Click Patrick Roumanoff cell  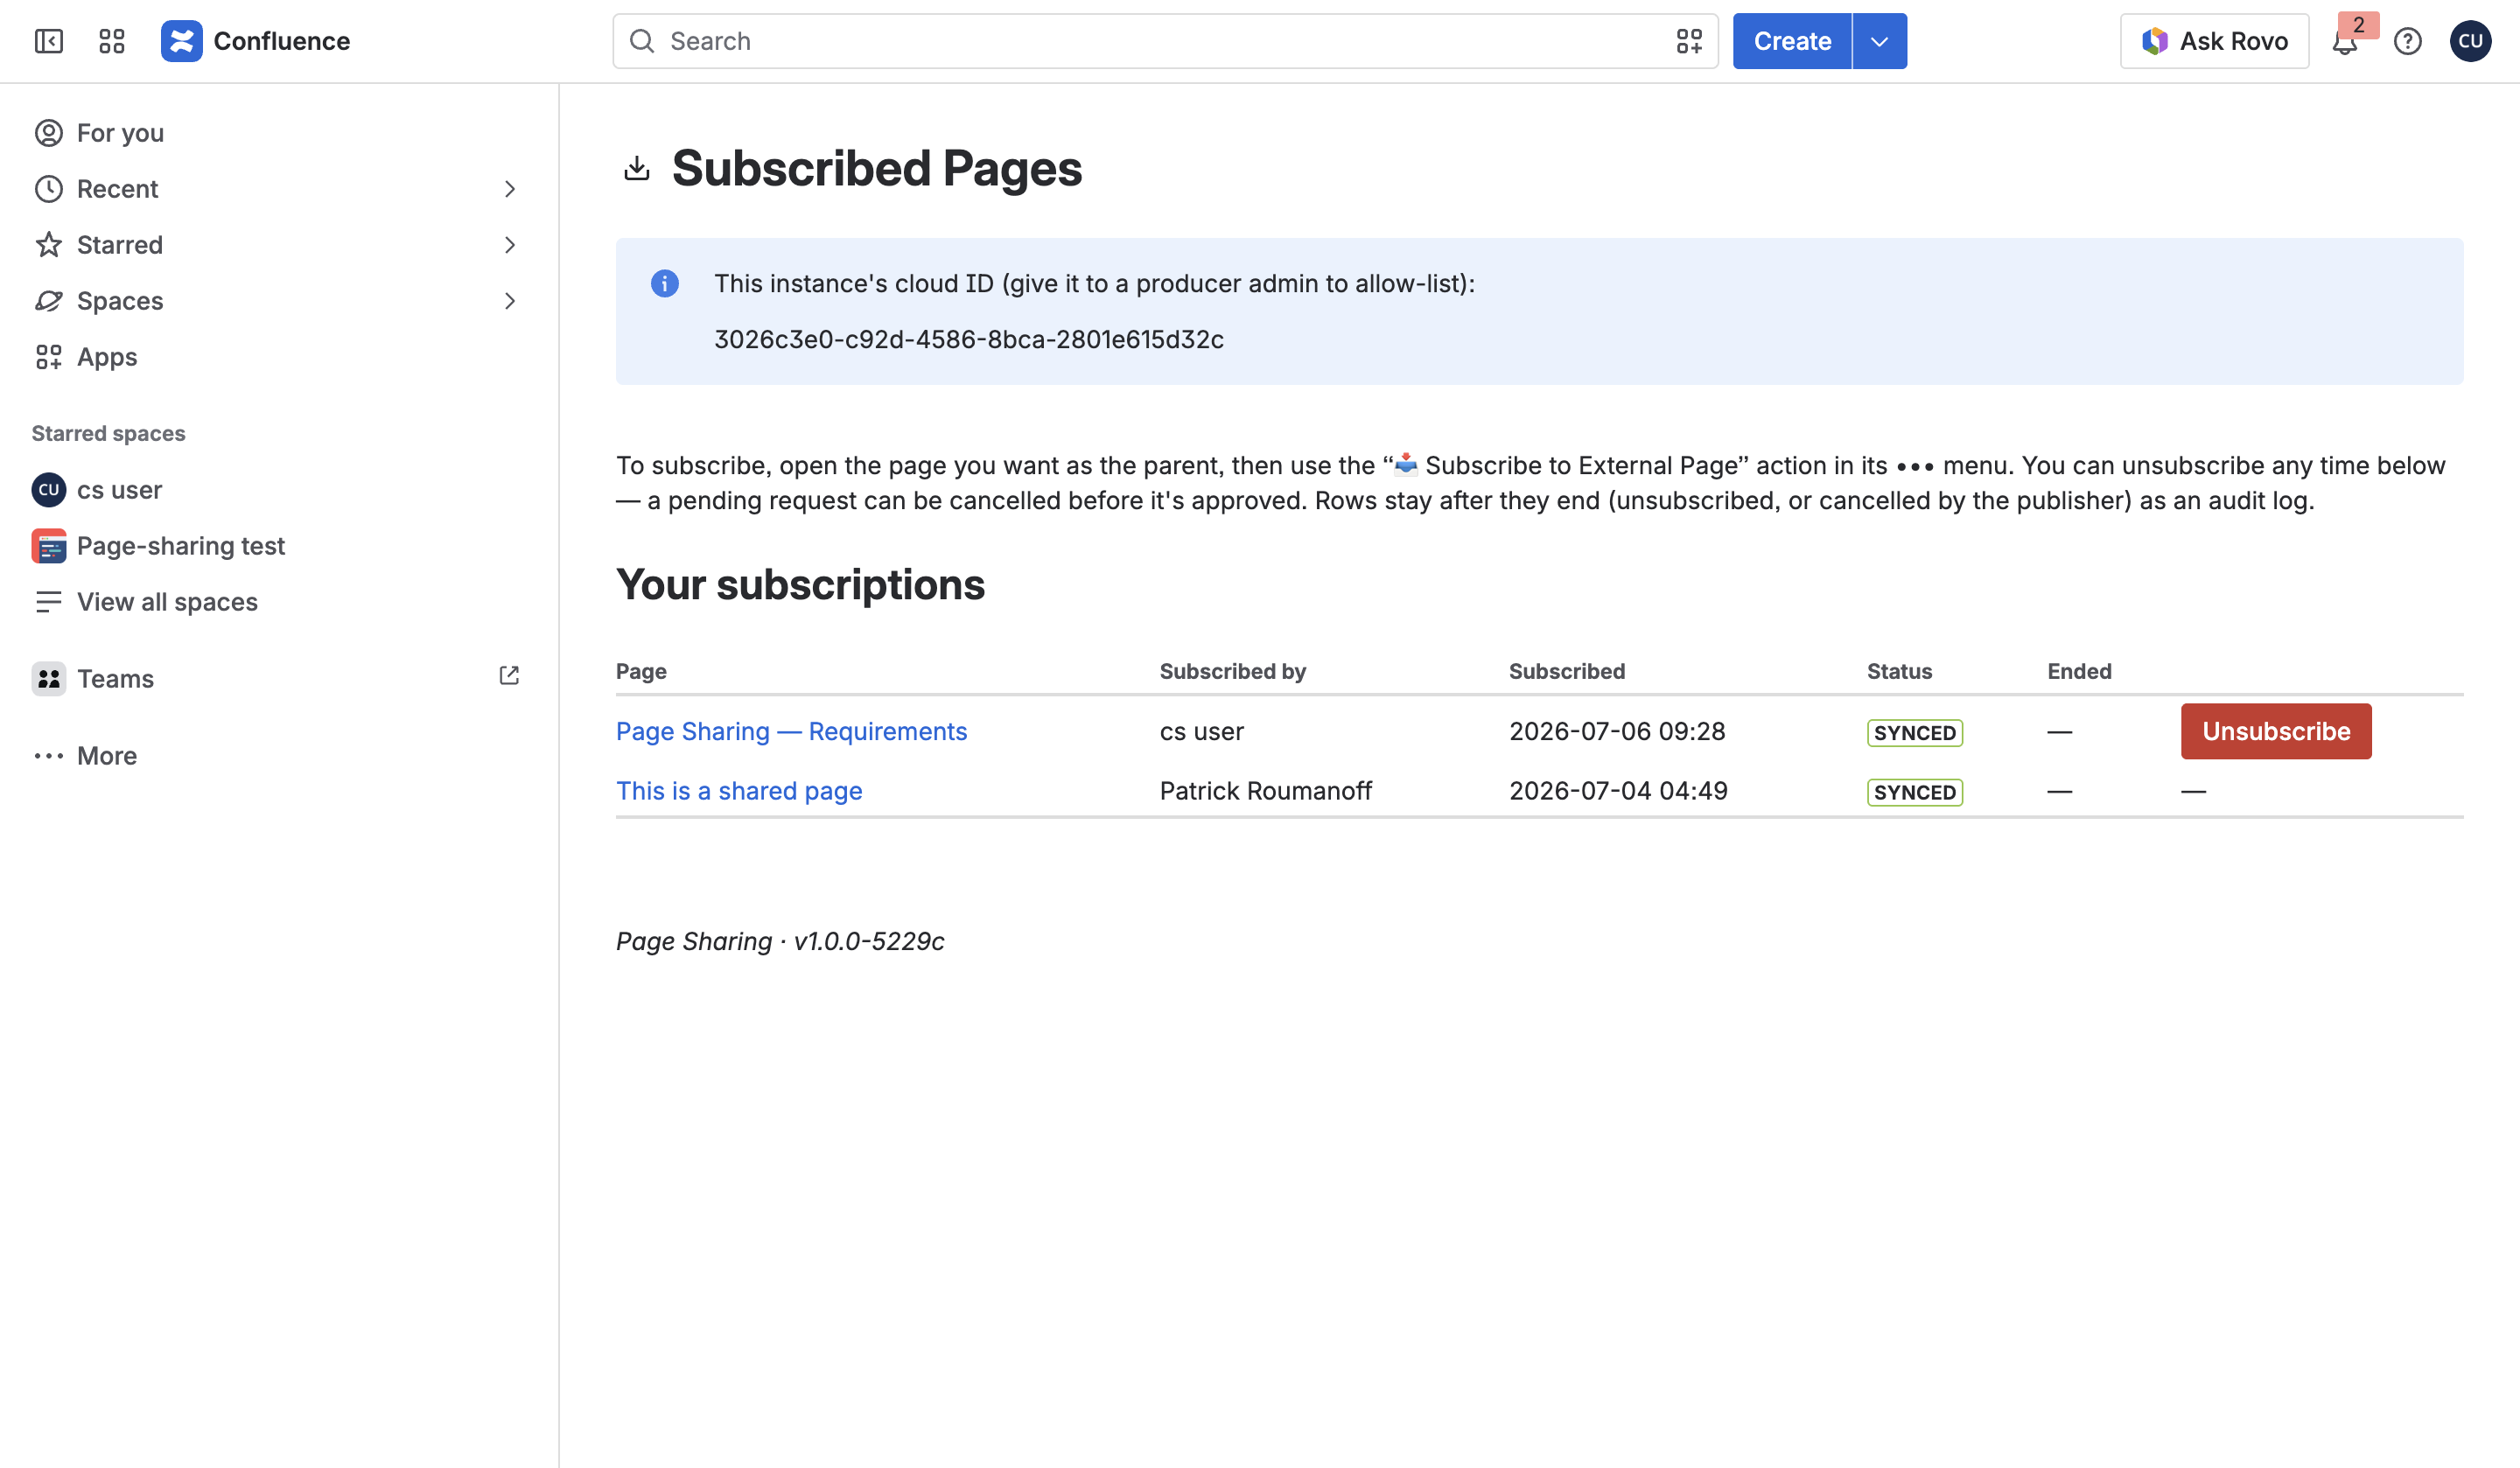pos(1265,791)
